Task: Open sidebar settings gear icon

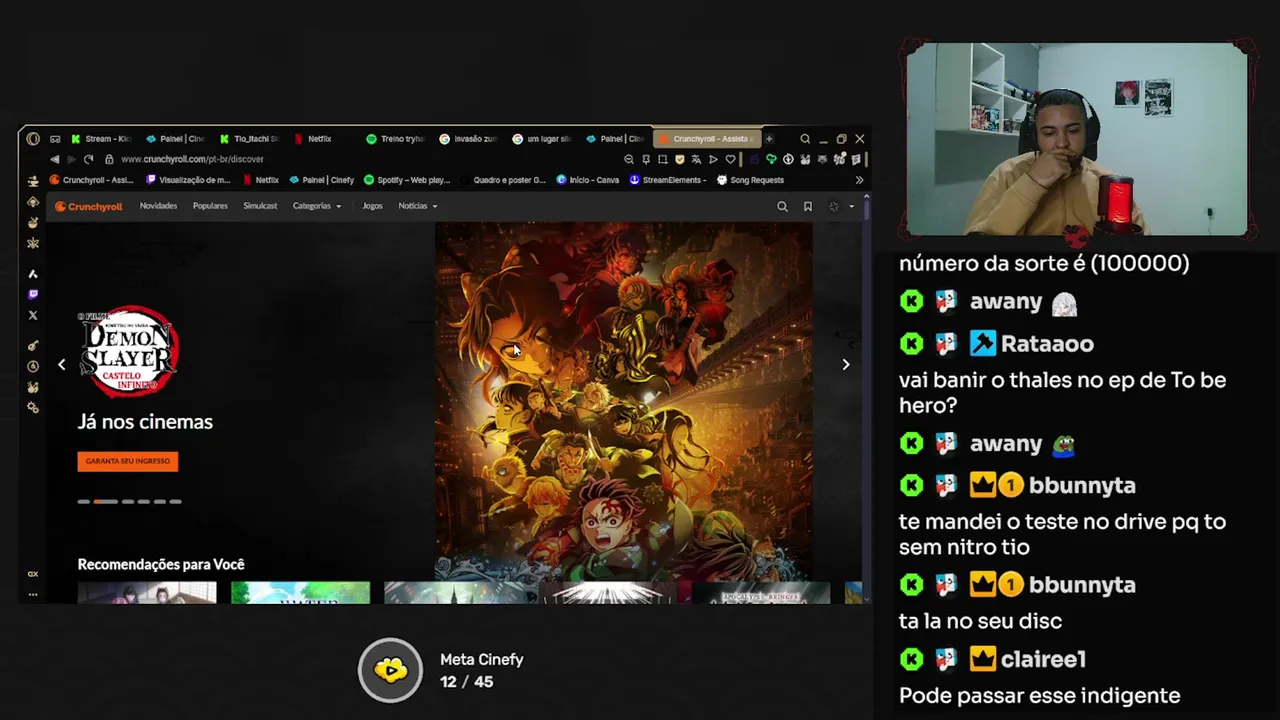Action: pos(33,408)
